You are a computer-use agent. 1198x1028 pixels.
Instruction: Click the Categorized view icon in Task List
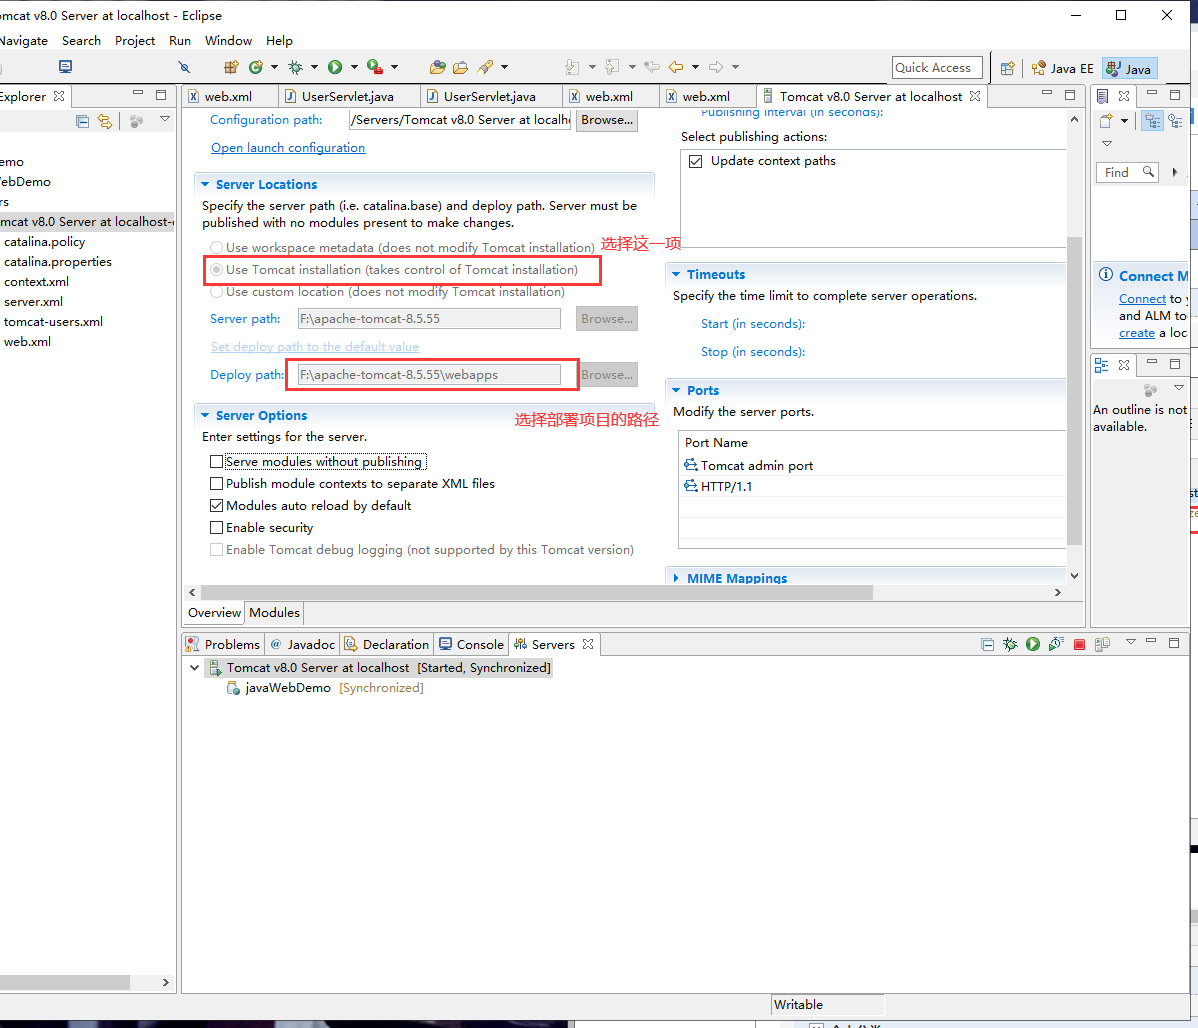pos(1153,121)
